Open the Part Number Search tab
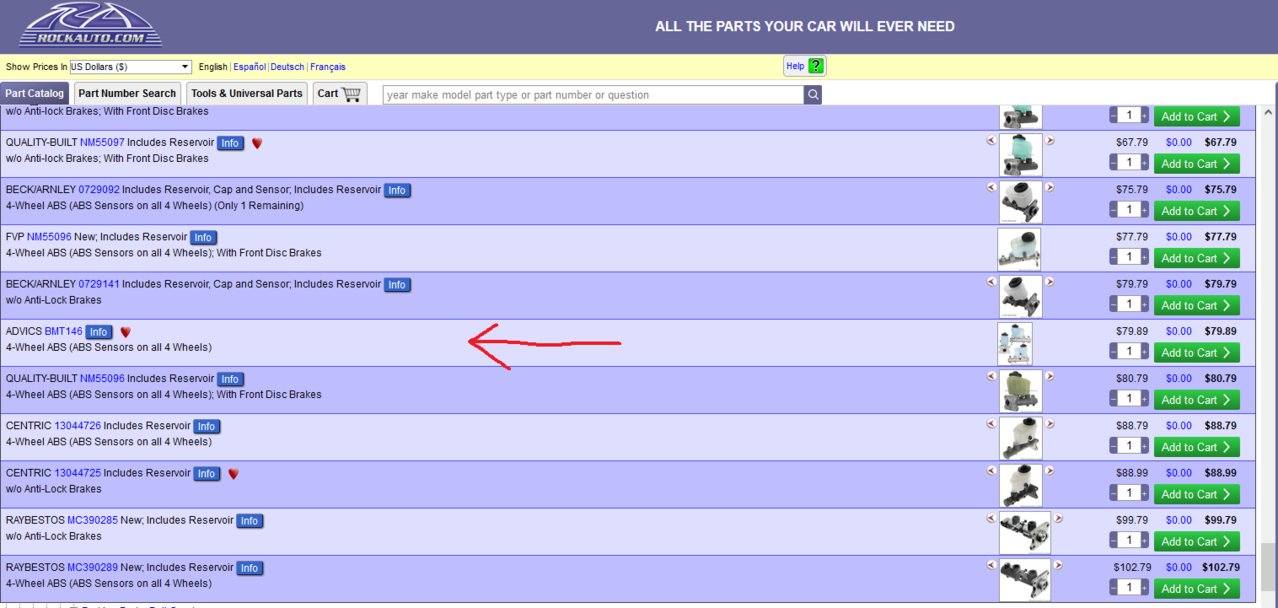This screenshot has height=608, width=1278. click(x=127, y=93)
